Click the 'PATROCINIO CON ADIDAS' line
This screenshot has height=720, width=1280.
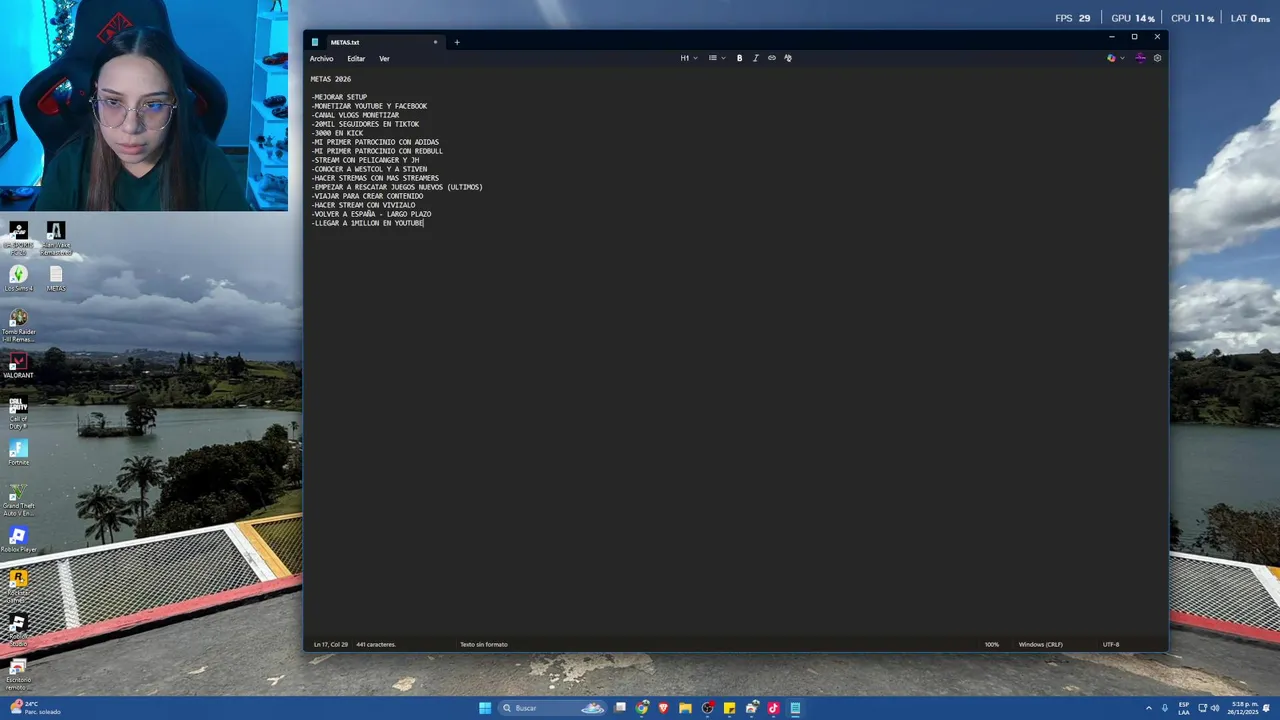pyautogui.click(x=375, y=142)
